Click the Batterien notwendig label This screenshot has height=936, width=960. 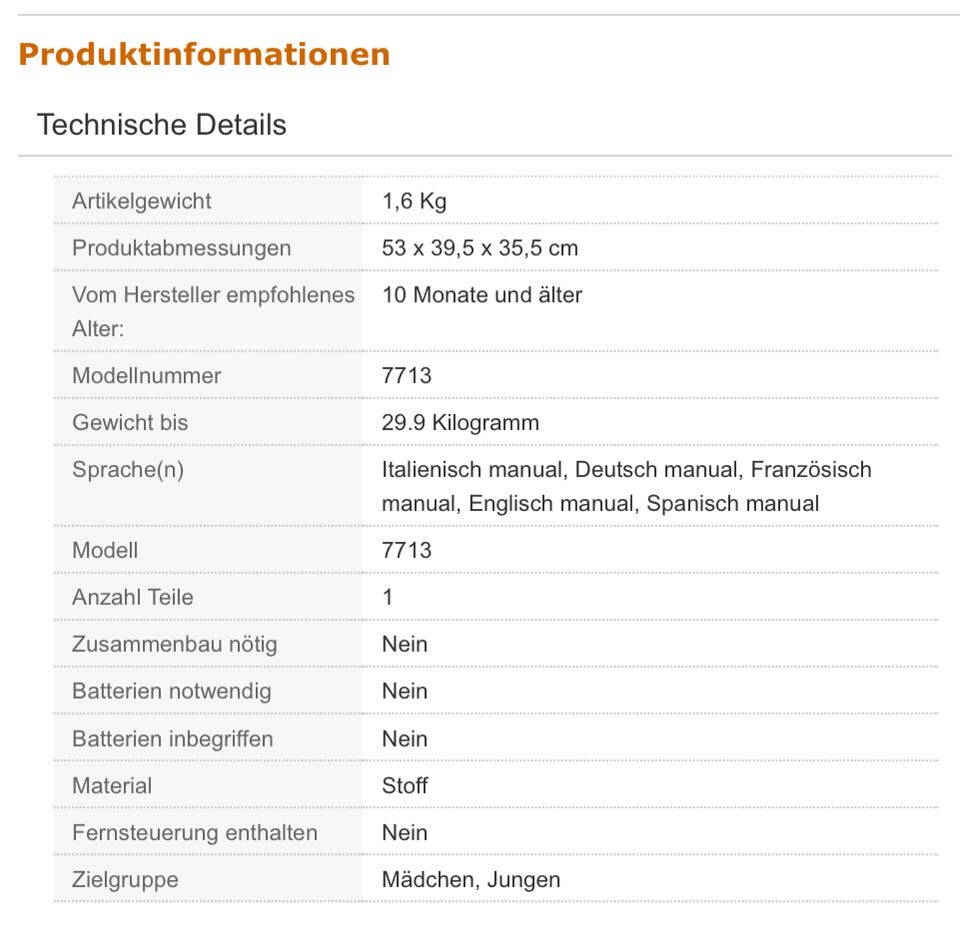[x=171, y=692]
